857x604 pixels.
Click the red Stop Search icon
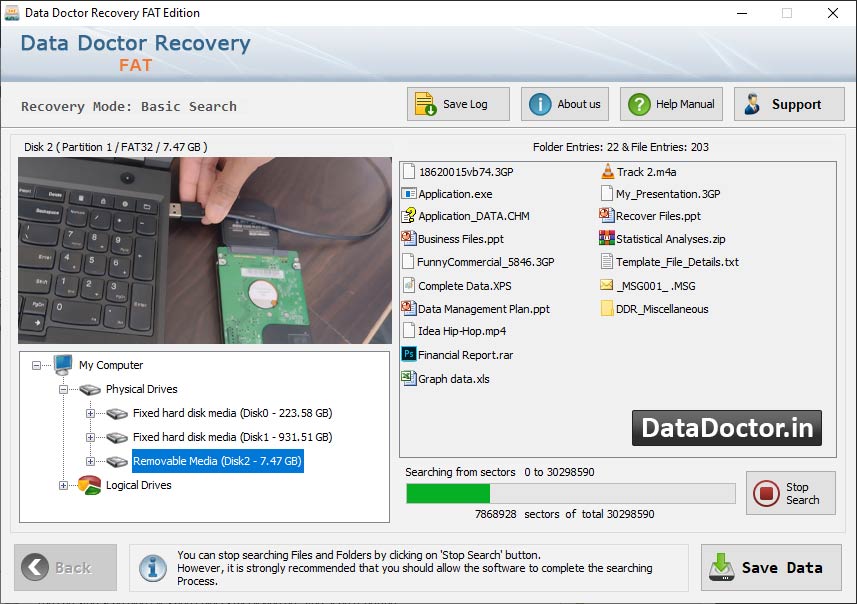766,492
